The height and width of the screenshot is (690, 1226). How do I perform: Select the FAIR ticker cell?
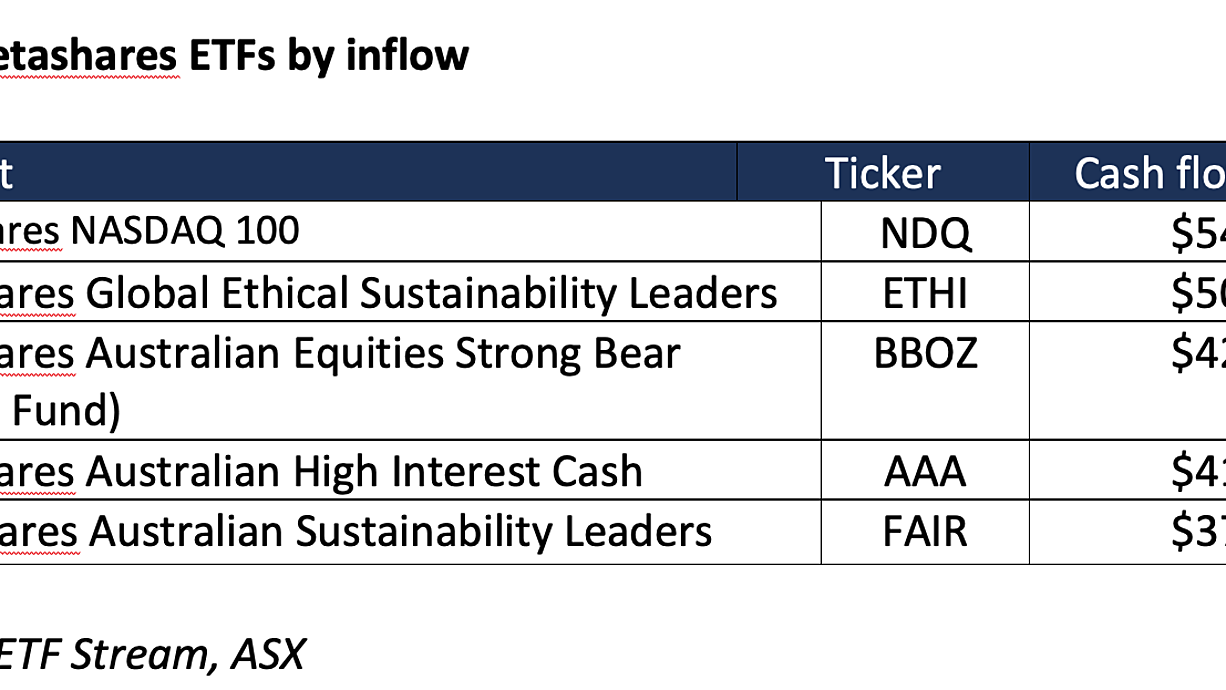point(925,531)
